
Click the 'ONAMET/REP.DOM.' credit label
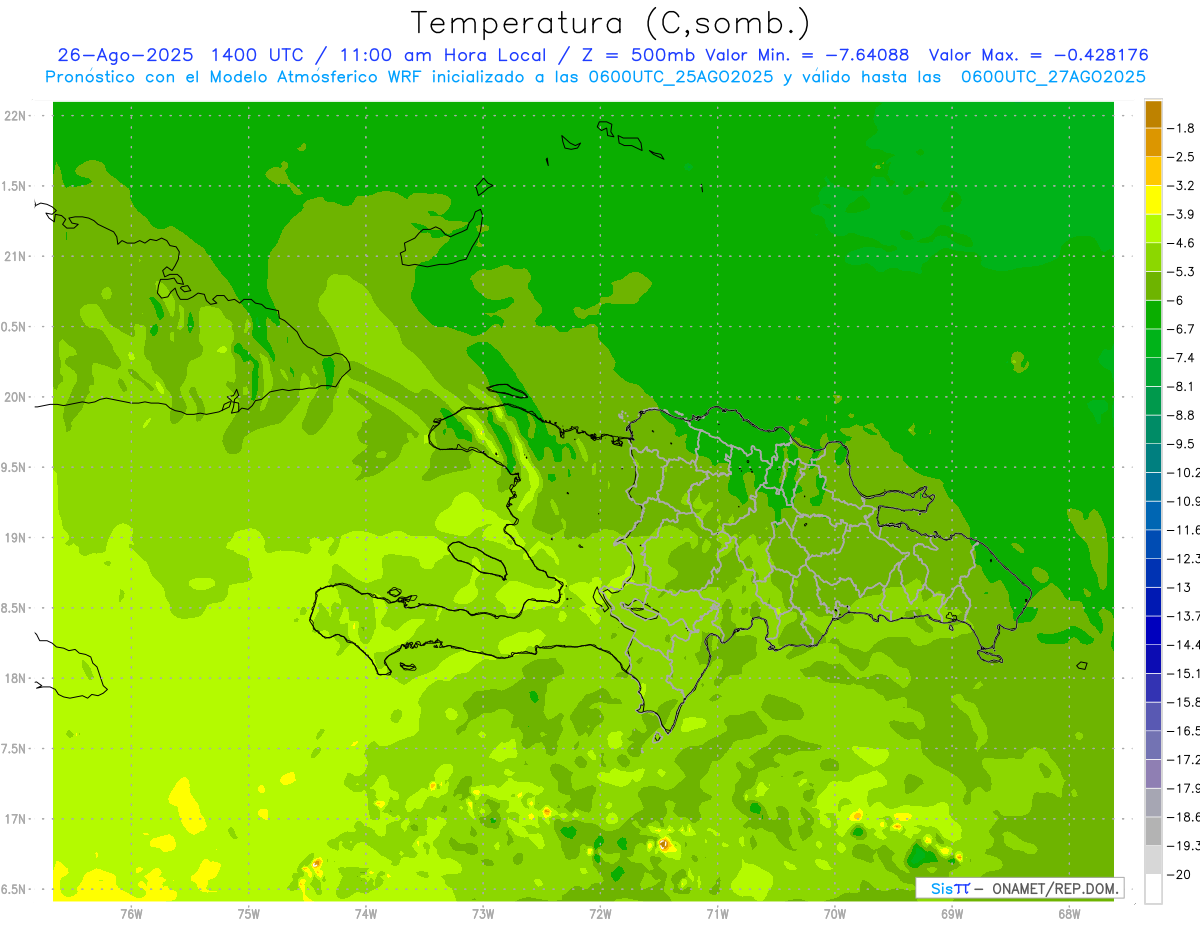1054,888
